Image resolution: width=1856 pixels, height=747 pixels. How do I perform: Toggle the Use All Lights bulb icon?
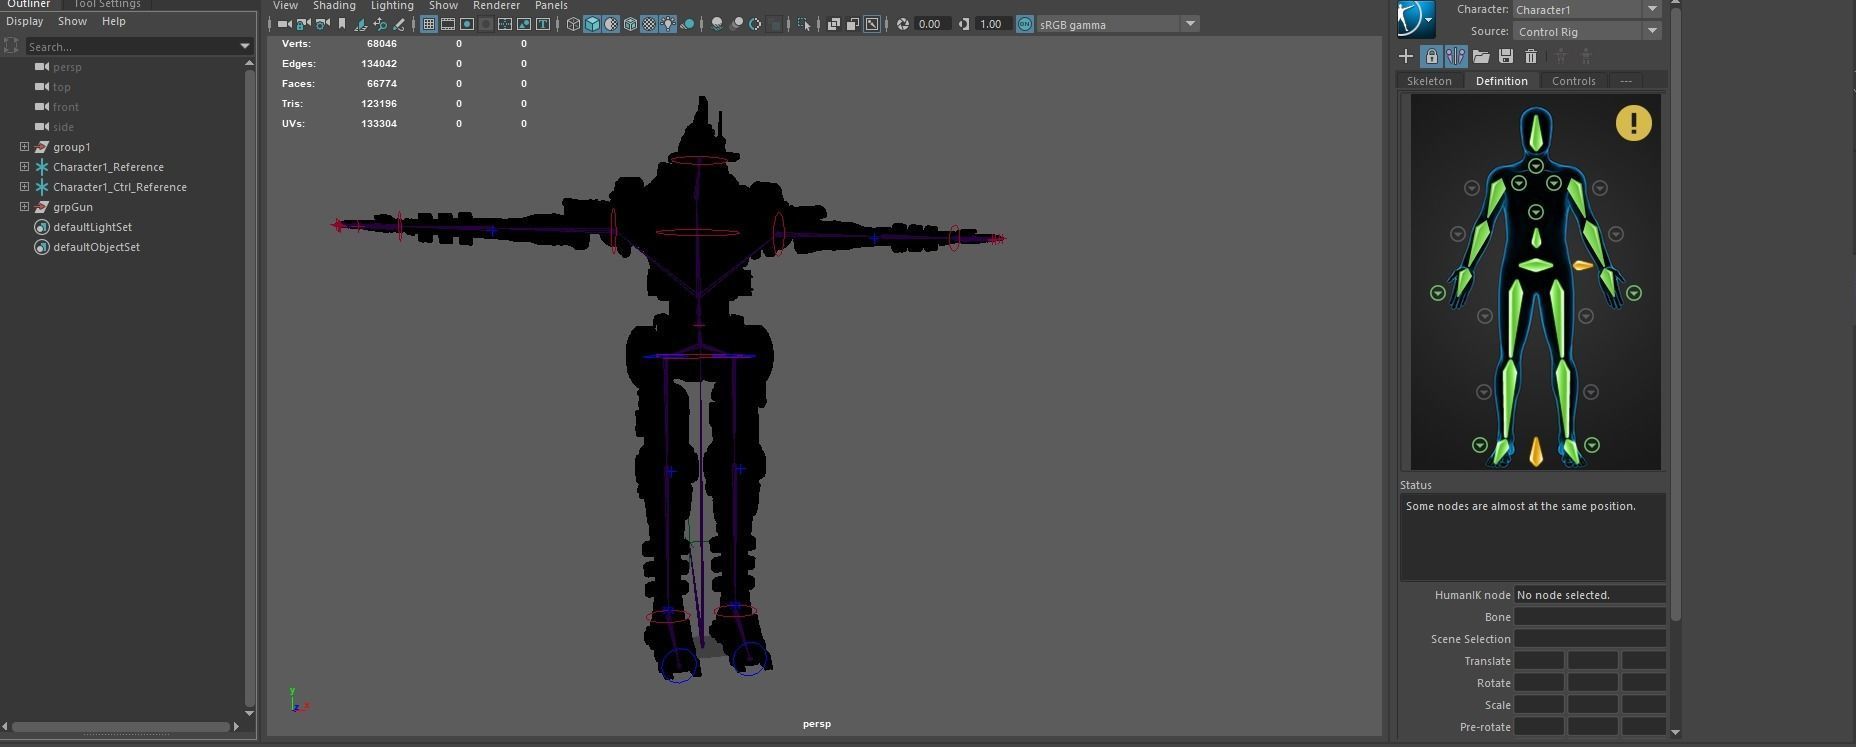(x=667, y=24)
